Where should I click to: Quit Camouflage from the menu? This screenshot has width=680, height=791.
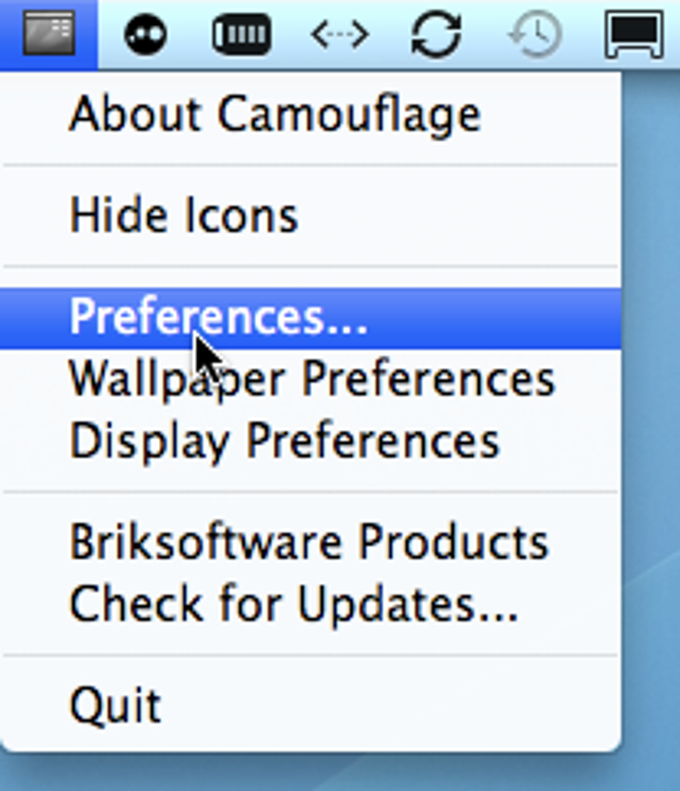coord(114,705)
